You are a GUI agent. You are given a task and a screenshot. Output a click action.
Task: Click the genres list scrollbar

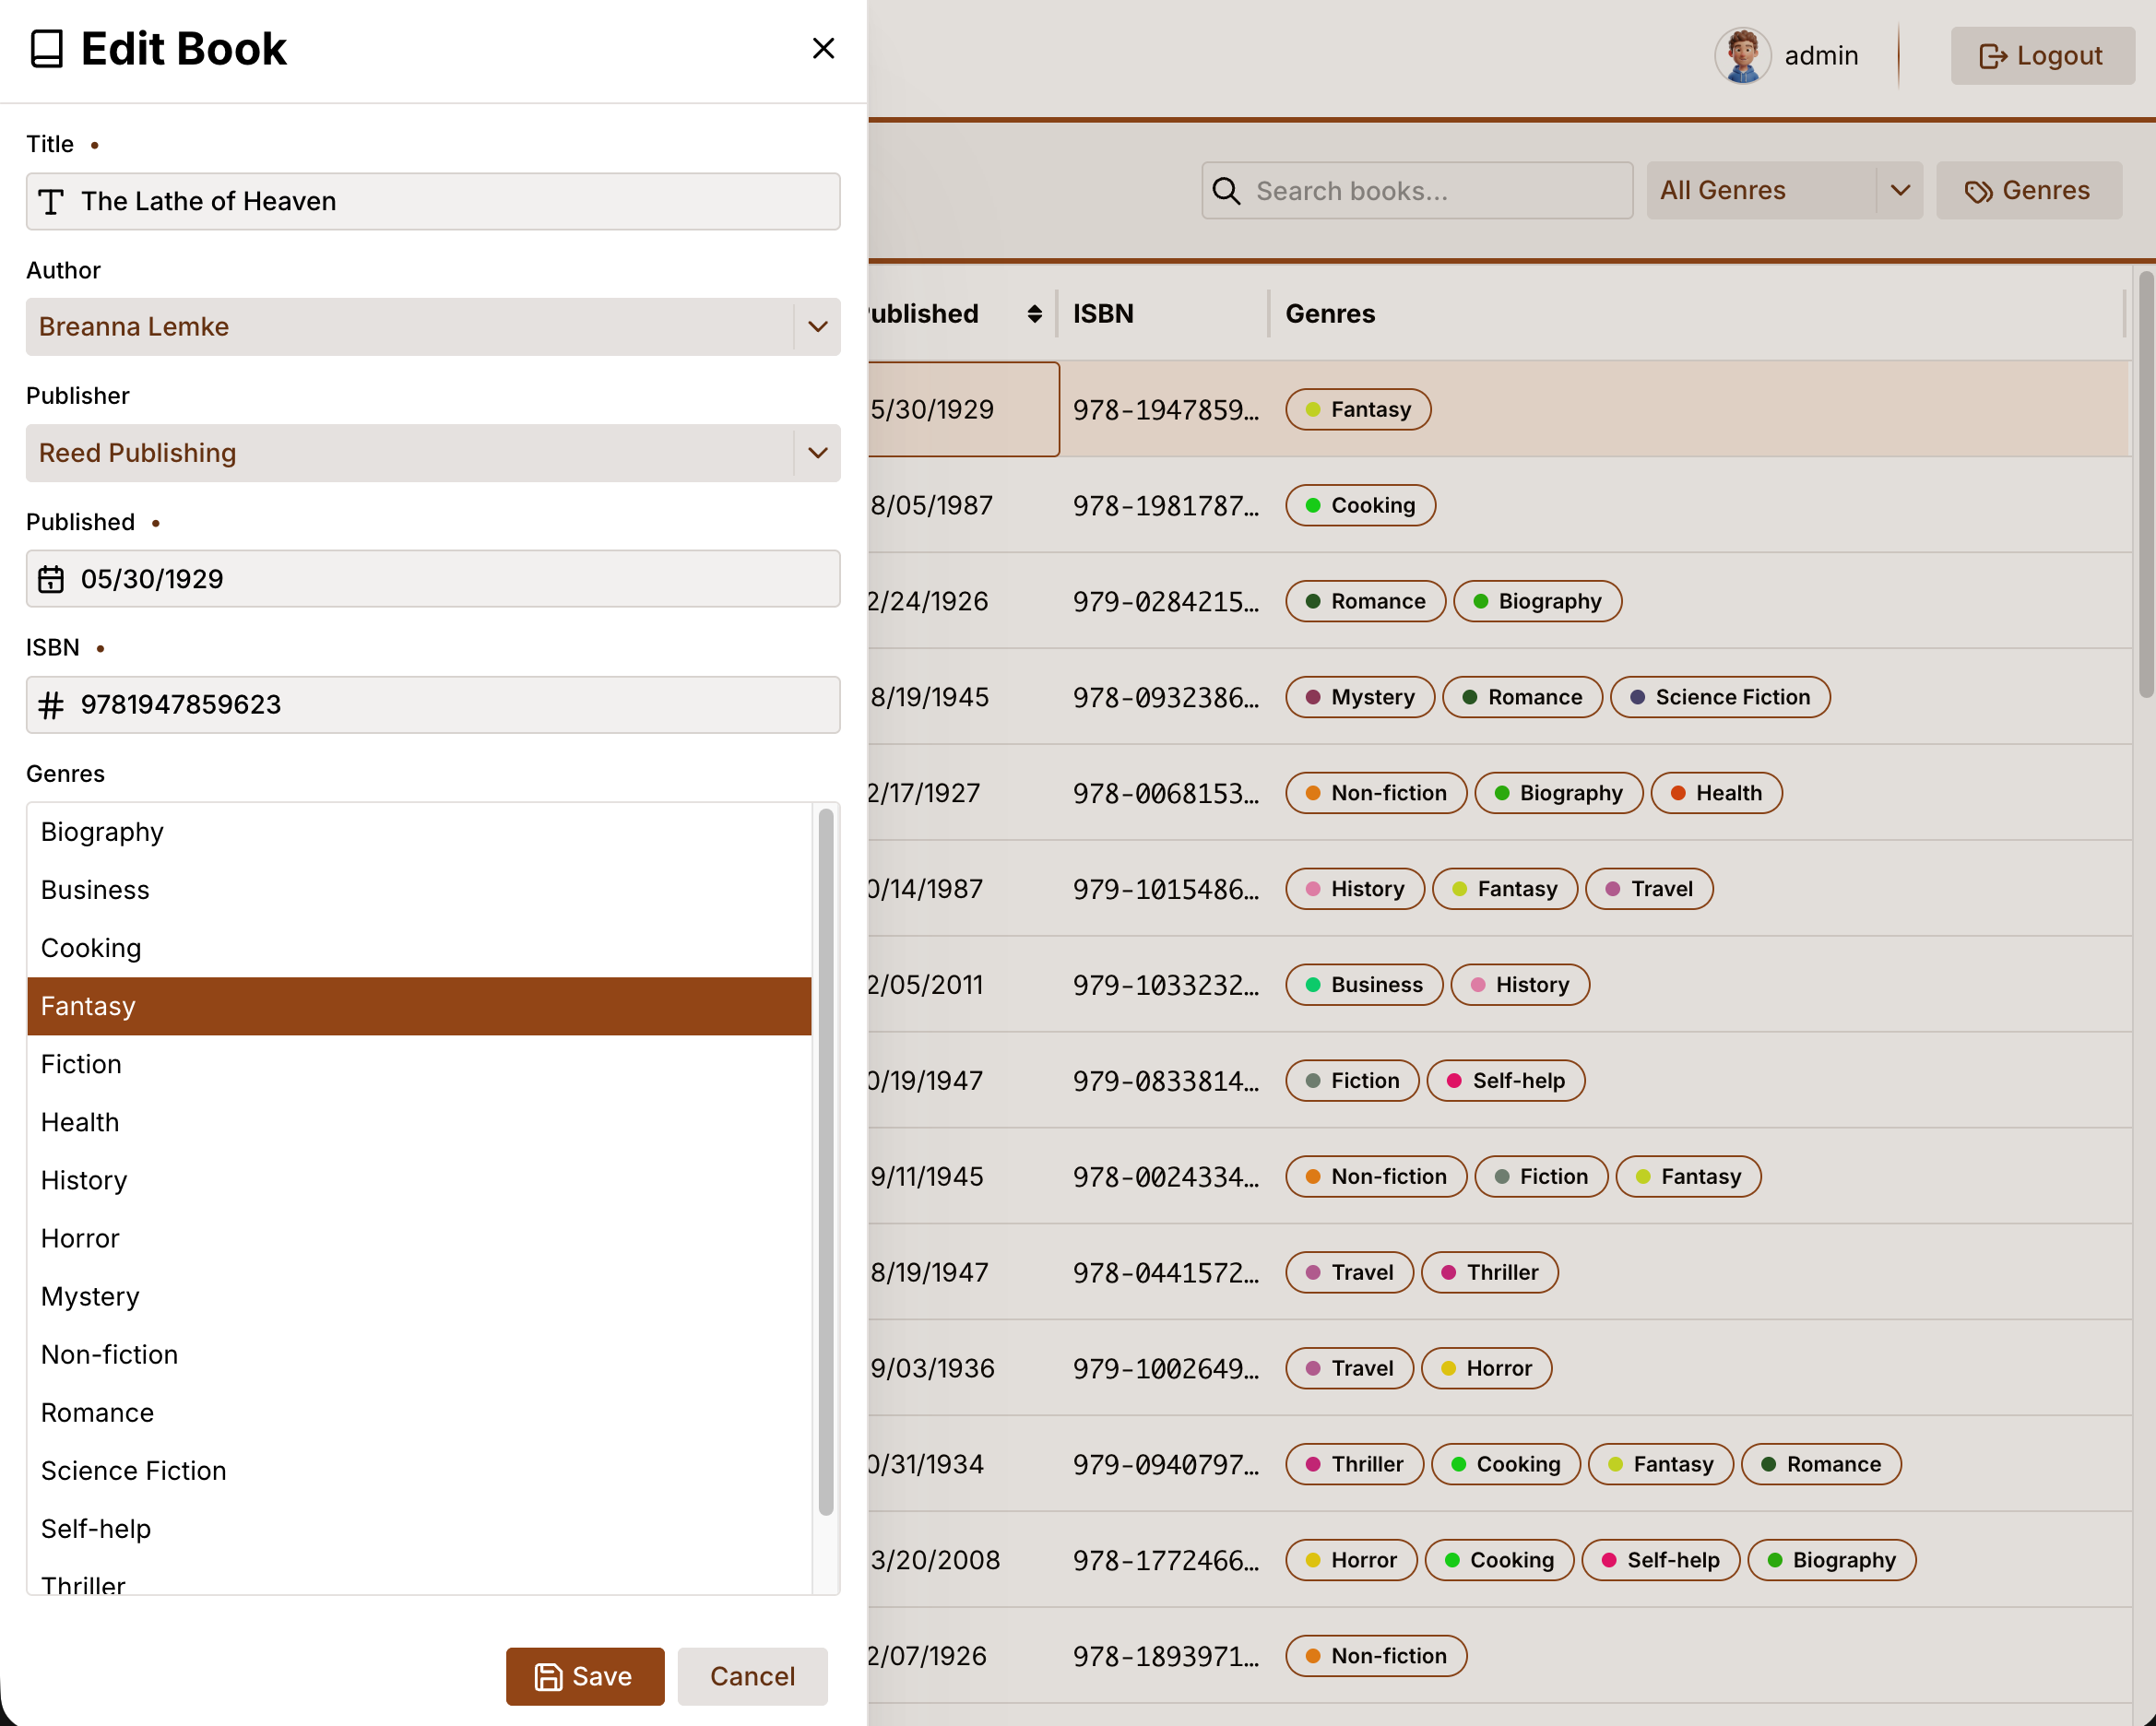click(826, 1160)
